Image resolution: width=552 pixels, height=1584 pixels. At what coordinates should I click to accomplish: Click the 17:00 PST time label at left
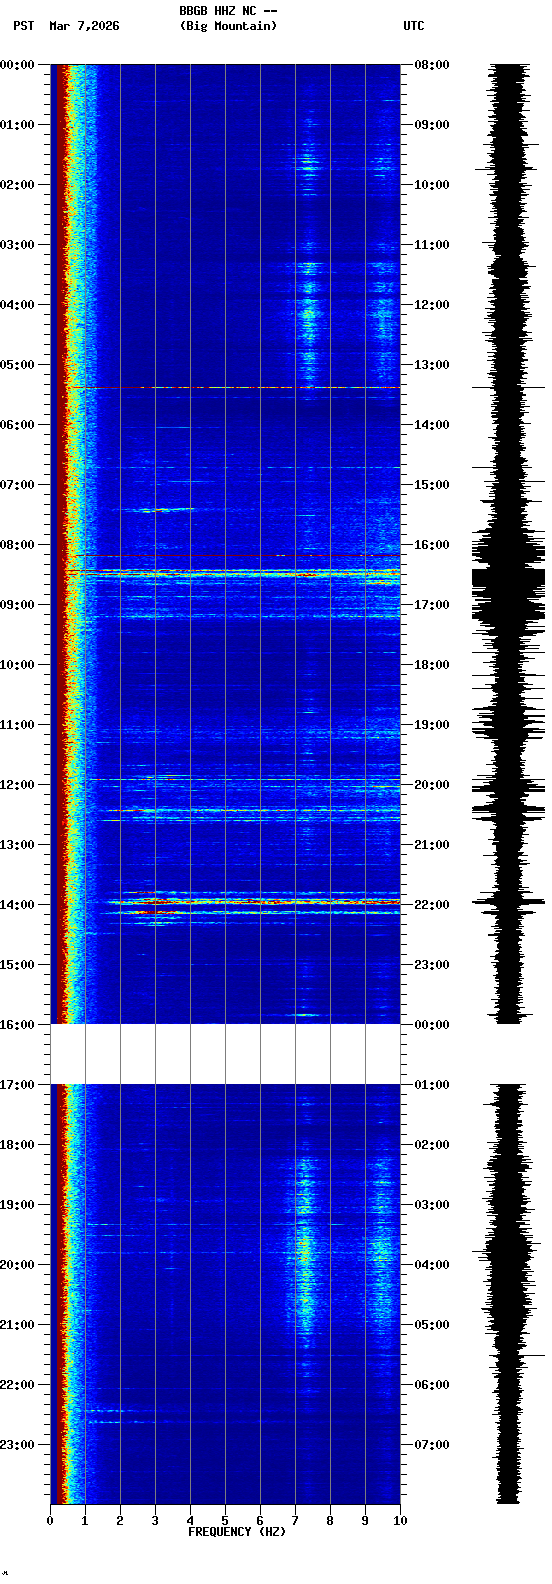[x=17, y=1085]
